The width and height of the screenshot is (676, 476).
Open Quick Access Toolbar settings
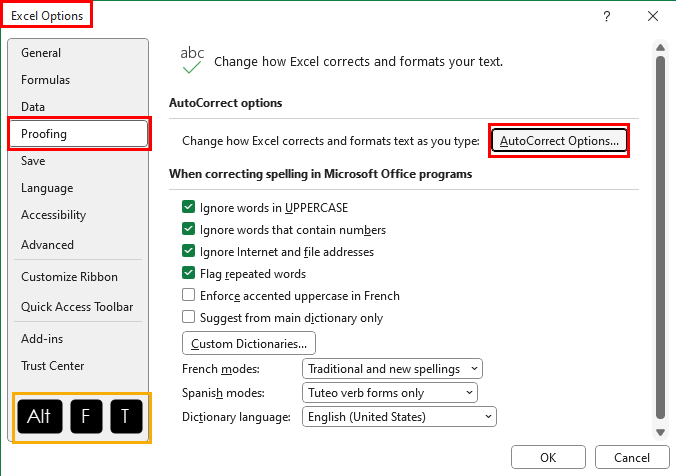click(78, 307)
